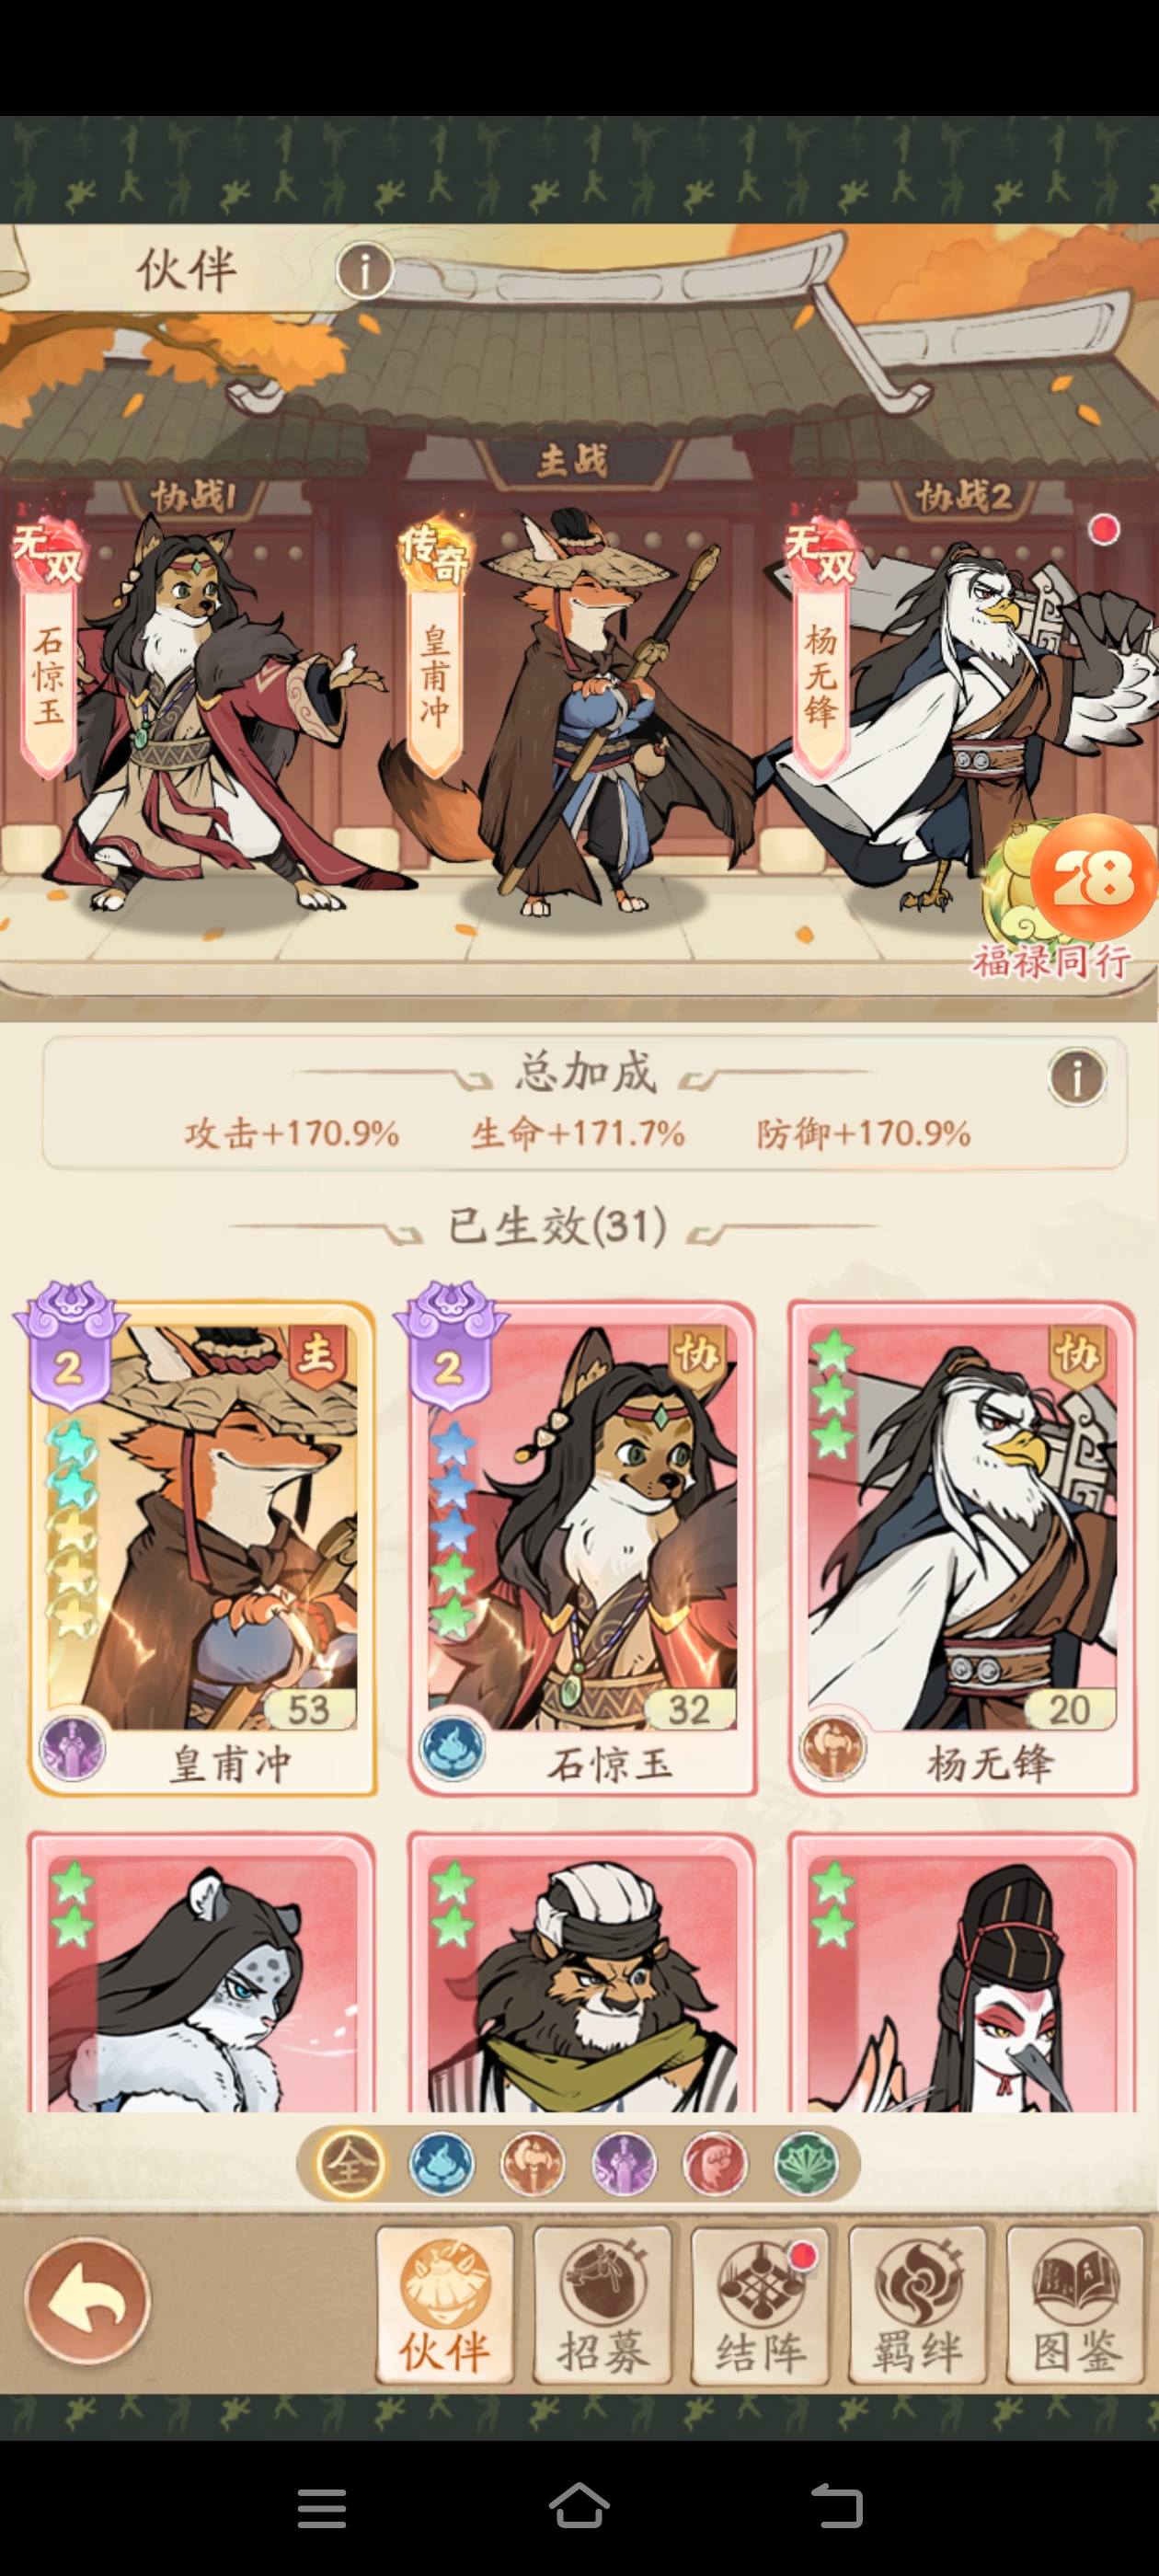Screen dimensions: 1159x2576
Task: Select the green leaf faction filter
Action: pyautogui.click(x=806, y=2164)
